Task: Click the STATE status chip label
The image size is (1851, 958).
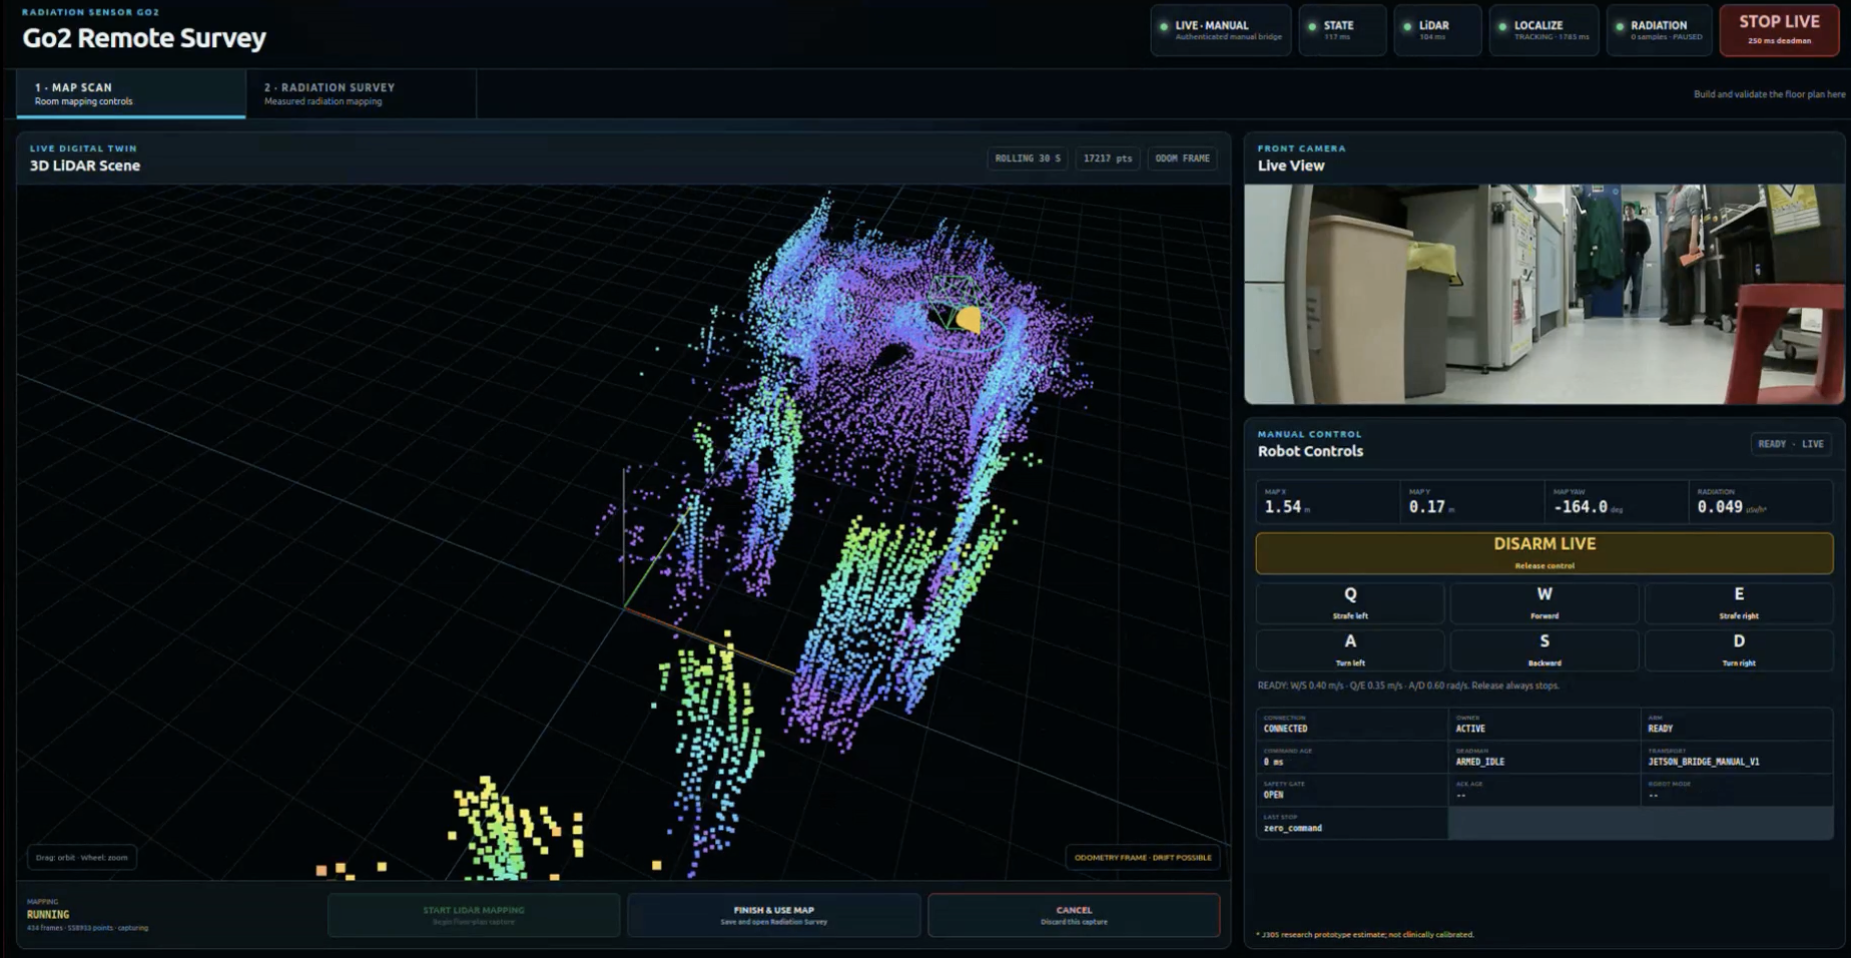Action: click(x=1338, y=25)
